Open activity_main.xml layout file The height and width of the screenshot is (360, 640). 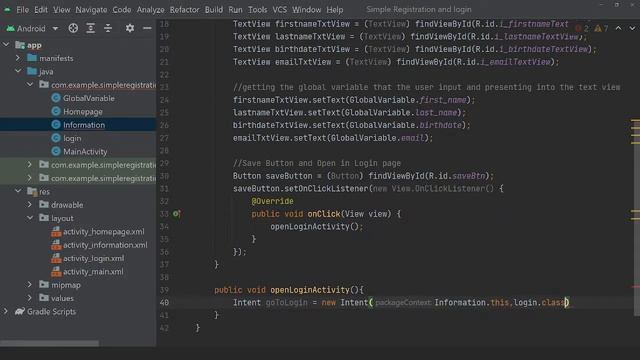coord(93,271)
